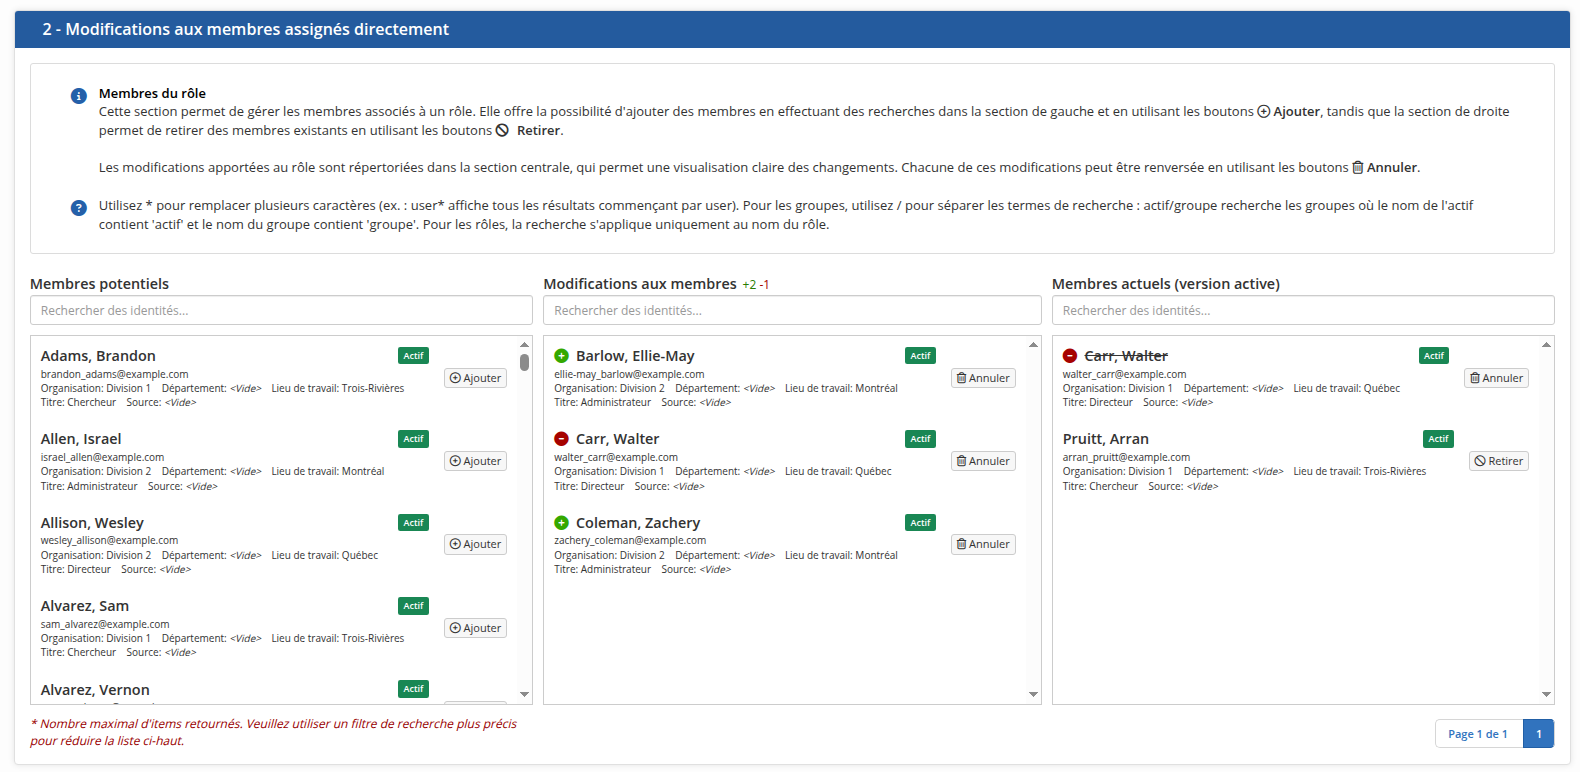This screenshot has height=772, width=1580.
Task: Cancel the Coleman, Zachery addition with Annuler
Action: 983,544
